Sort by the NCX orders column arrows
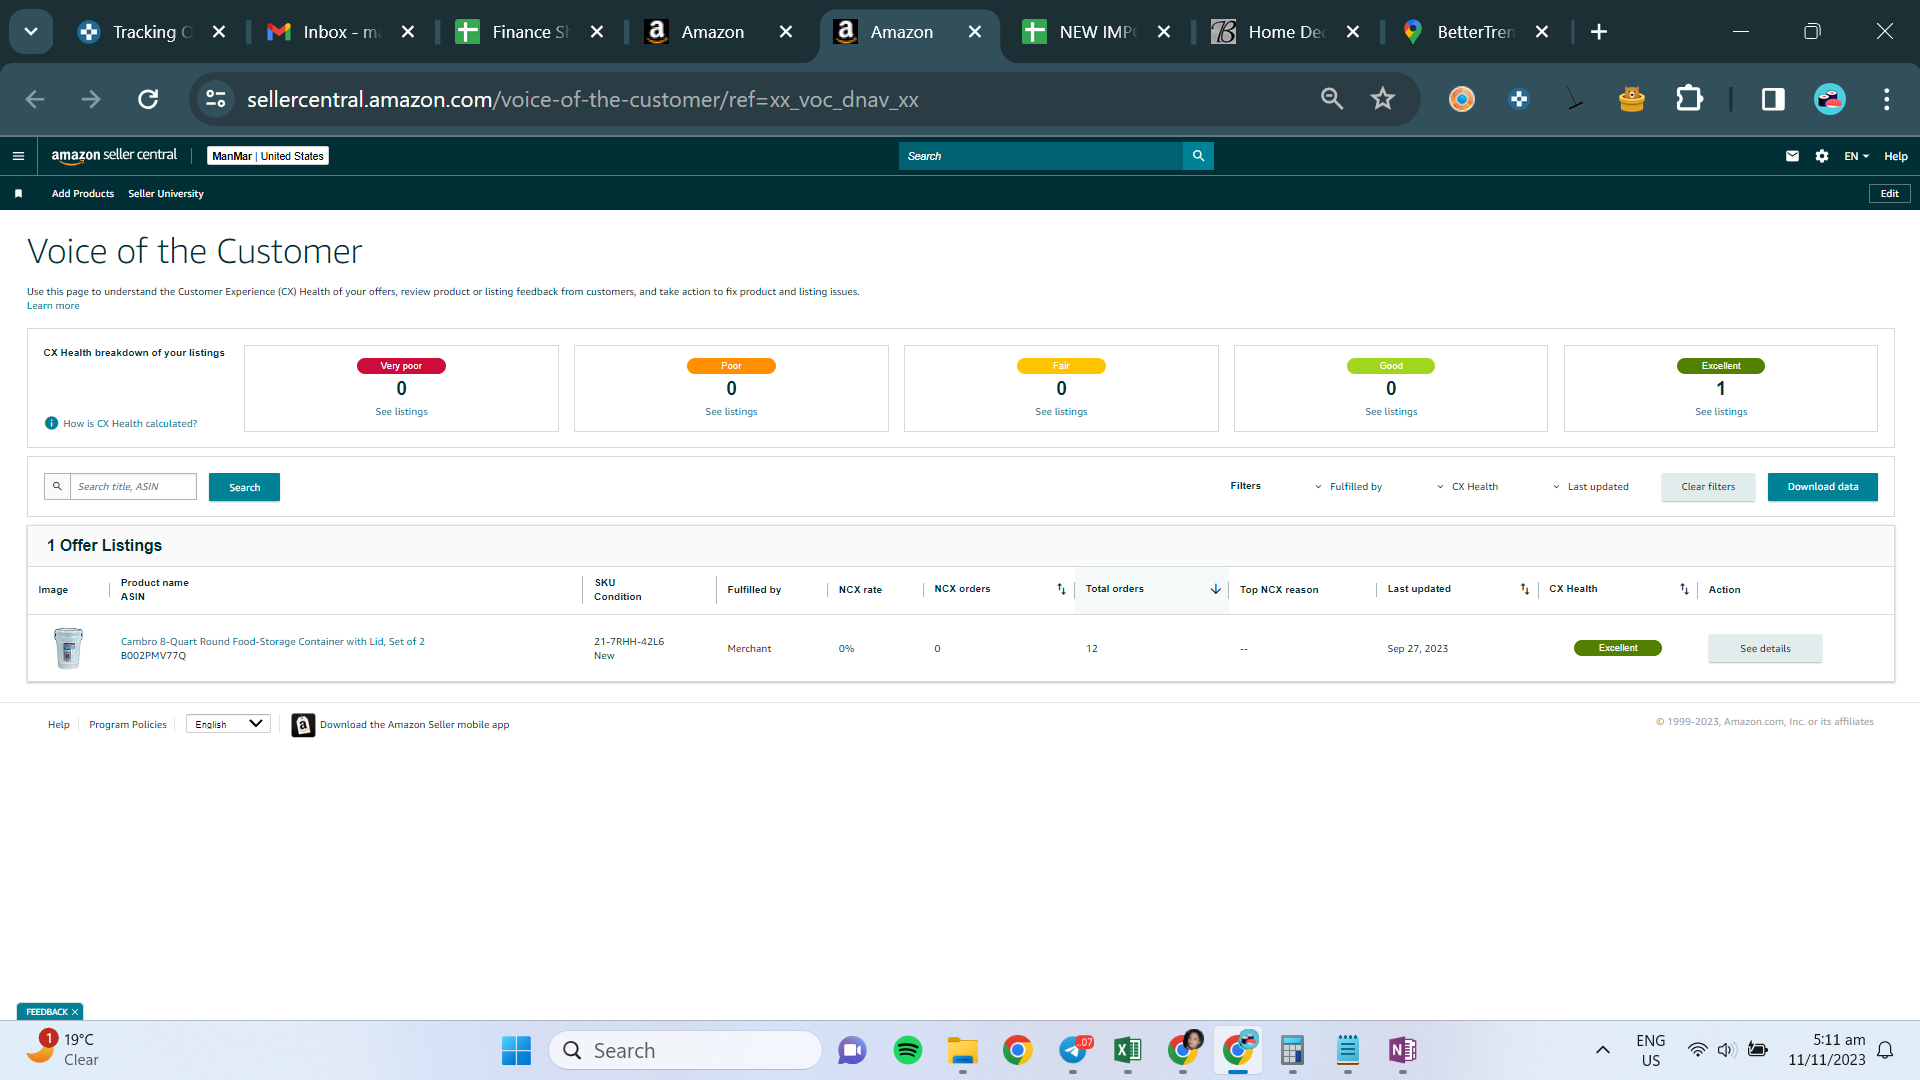The image size is (1920, 1080). click(1061, 589)
